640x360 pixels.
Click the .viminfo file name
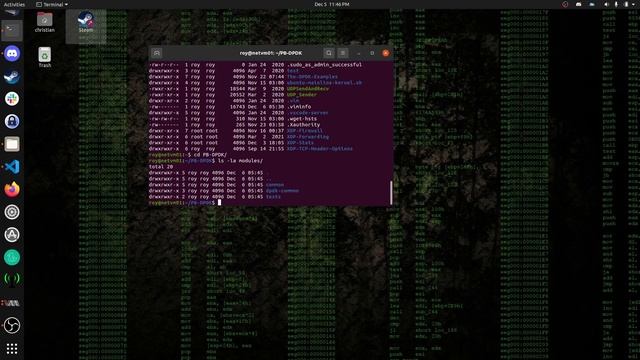pos(298,107)
